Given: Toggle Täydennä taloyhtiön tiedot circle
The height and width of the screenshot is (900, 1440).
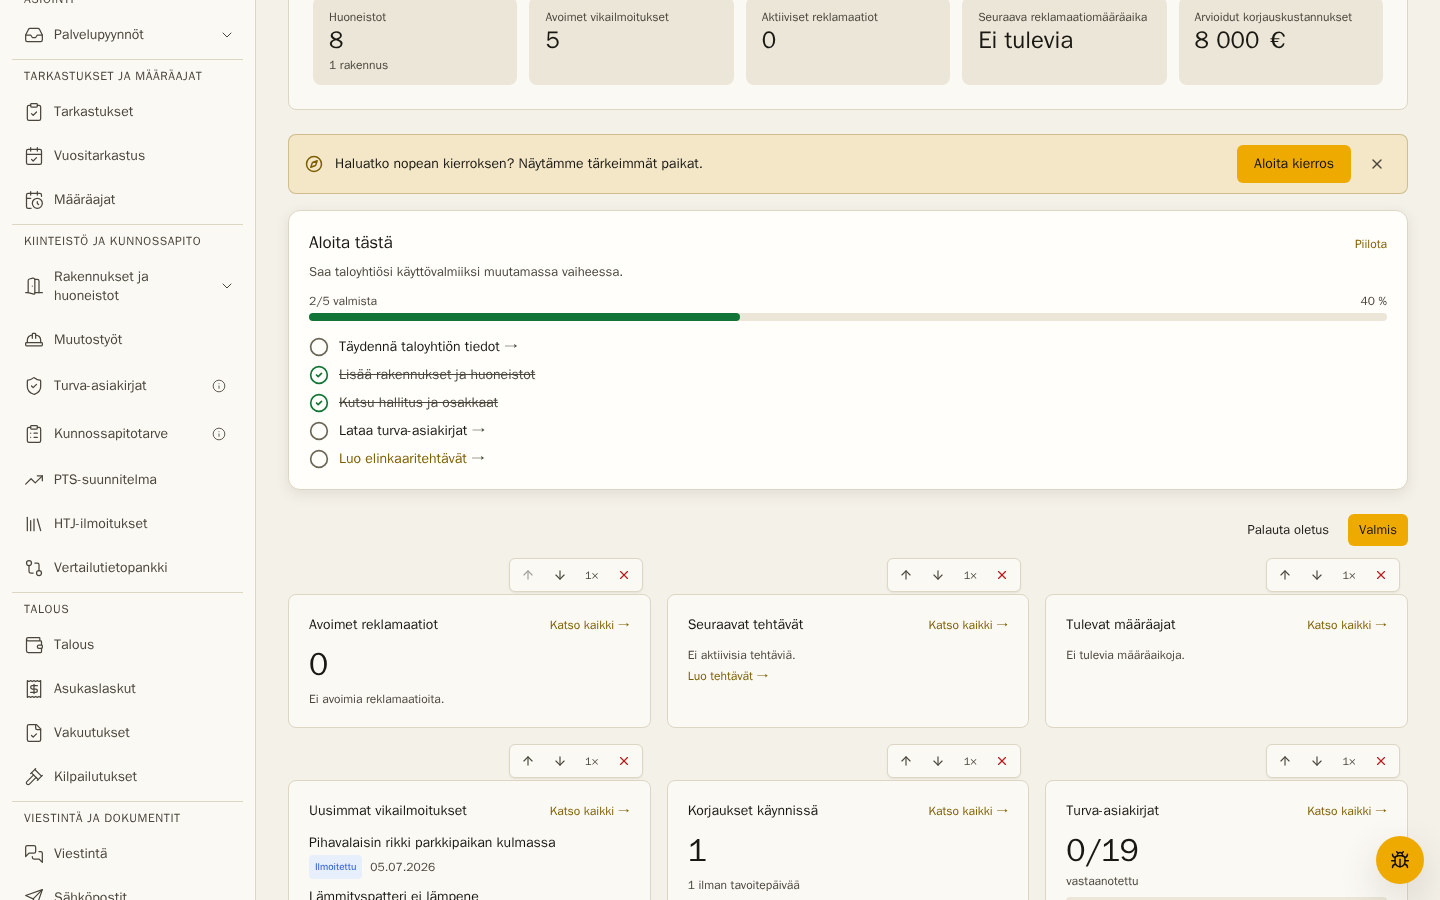Looking at the screenshot, I should point(319,347).
